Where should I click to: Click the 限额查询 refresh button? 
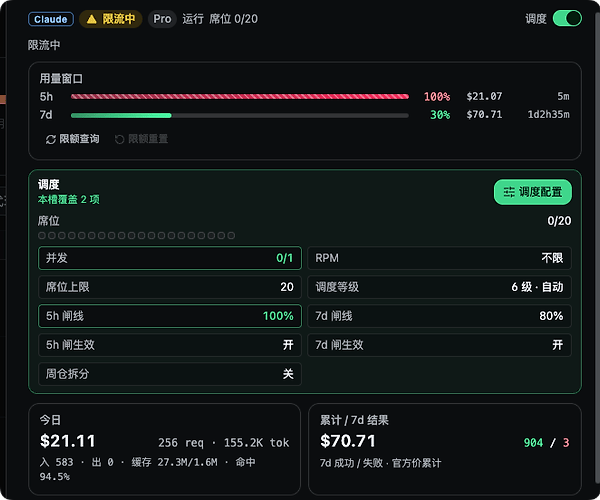(72, 139)
